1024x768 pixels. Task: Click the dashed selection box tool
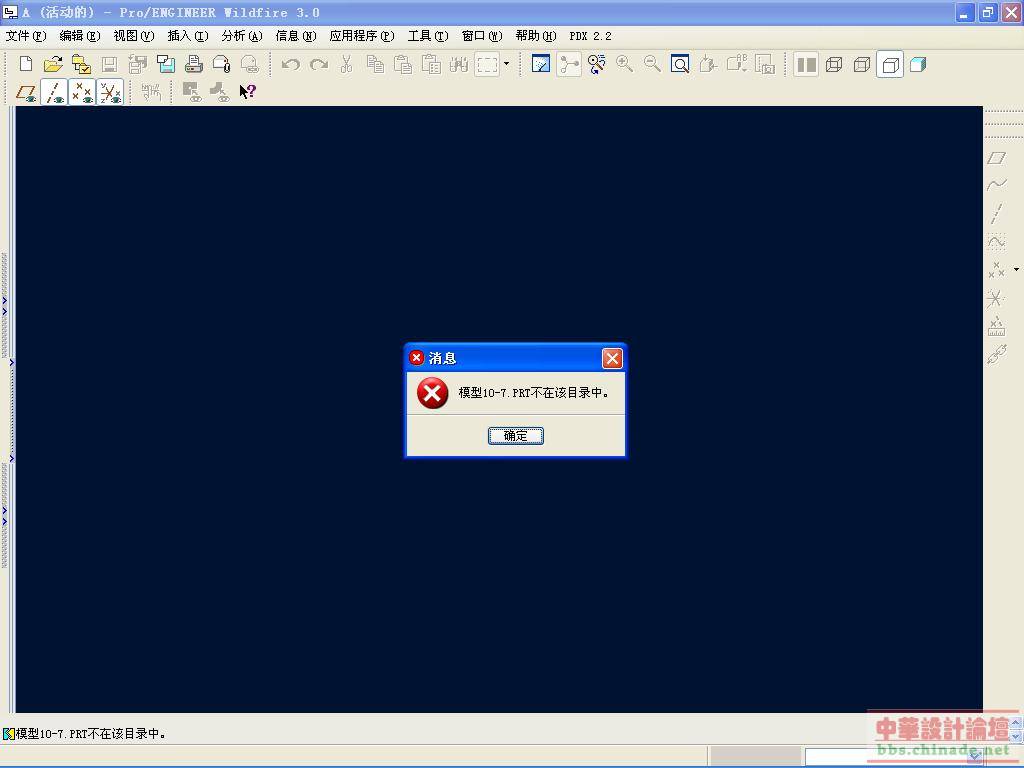(487, 64)
